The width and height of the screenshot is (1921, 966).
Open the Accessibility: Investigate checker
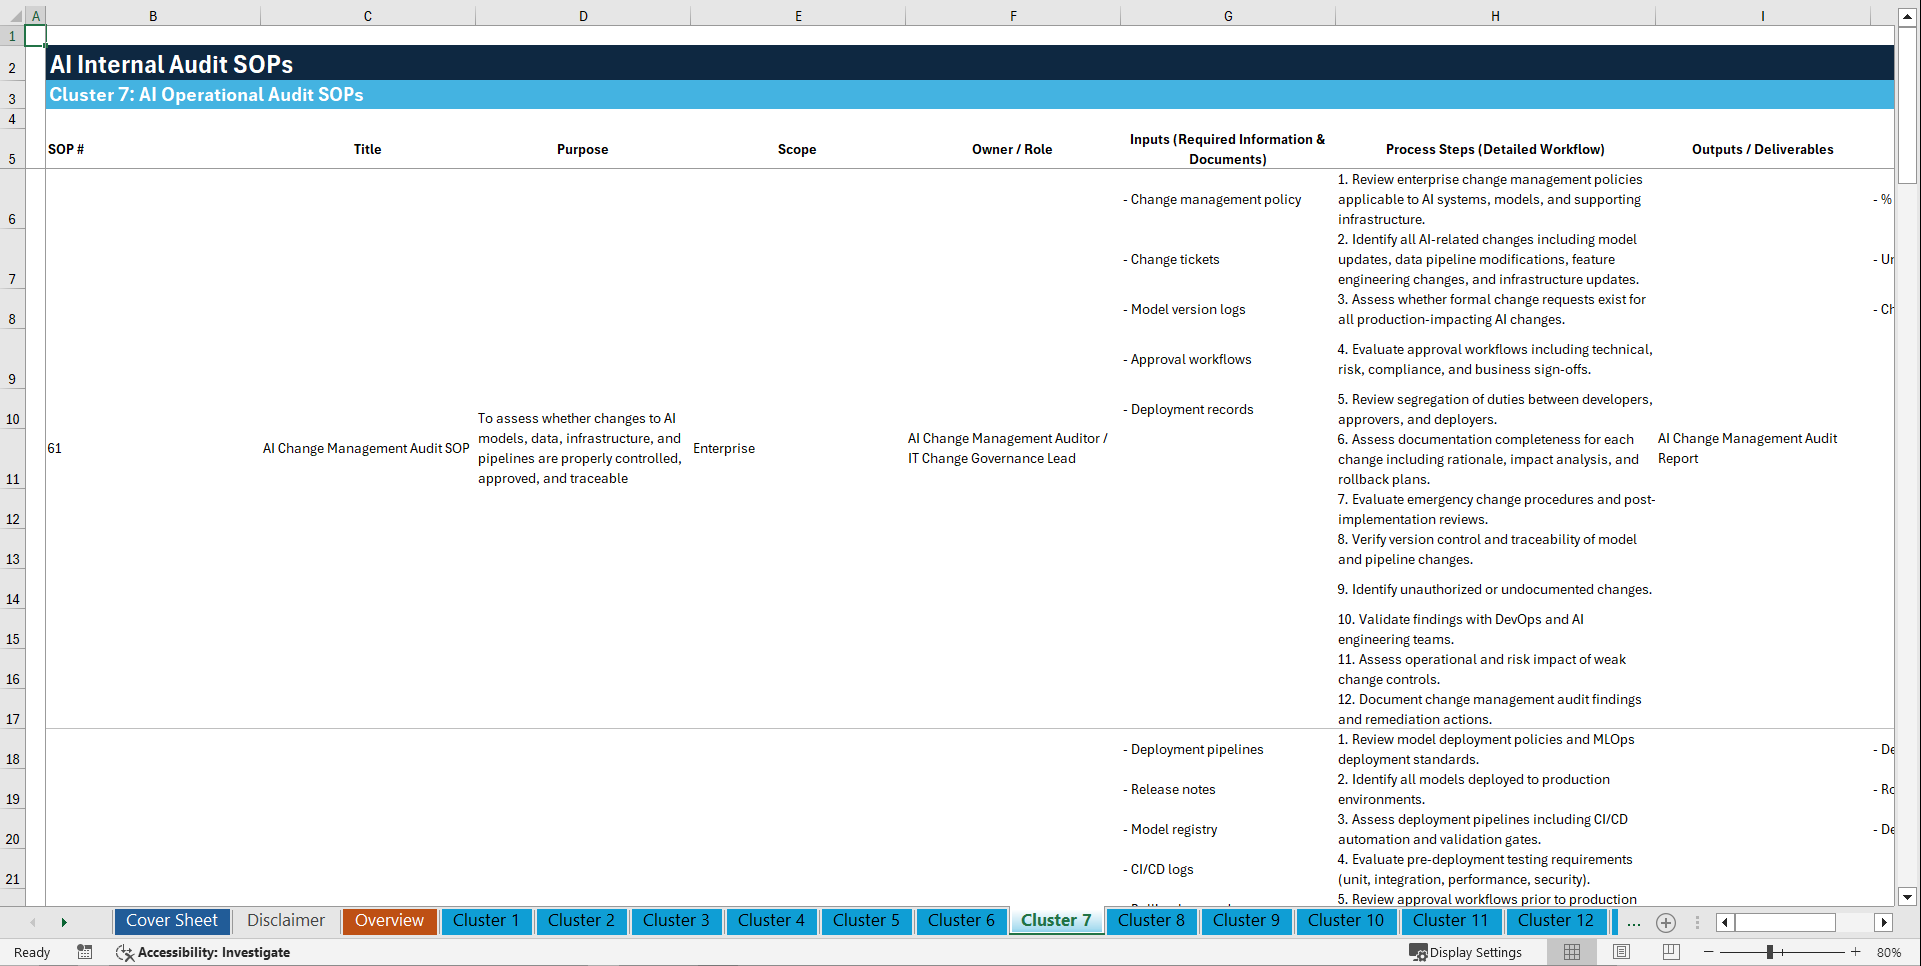coord(203,952)
